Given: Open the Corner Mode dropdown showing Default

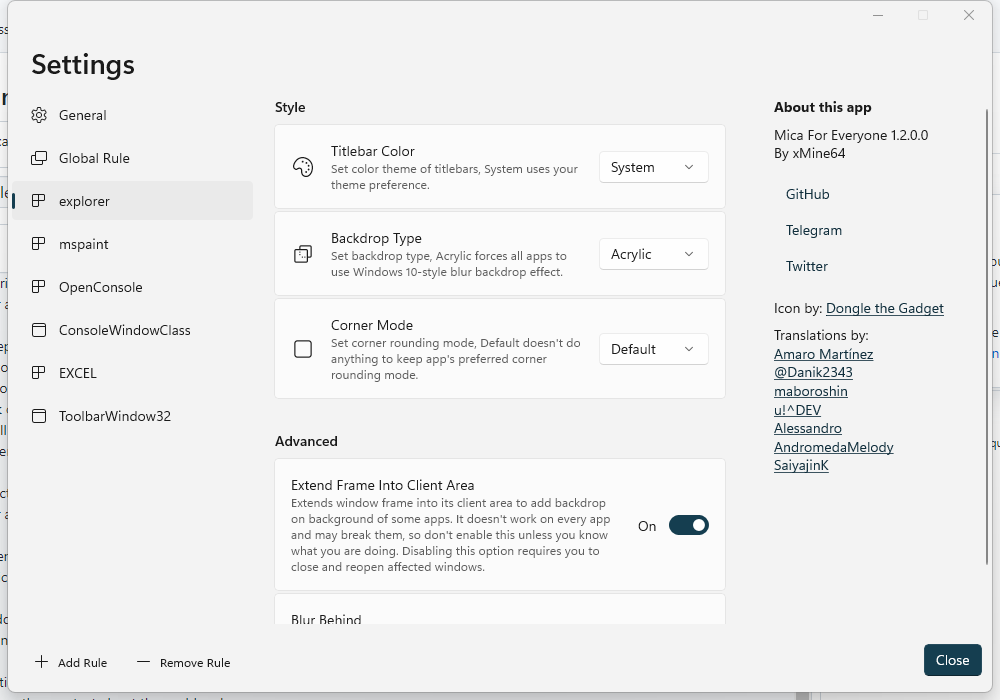Looking at the screenshot, I should 653,349.
